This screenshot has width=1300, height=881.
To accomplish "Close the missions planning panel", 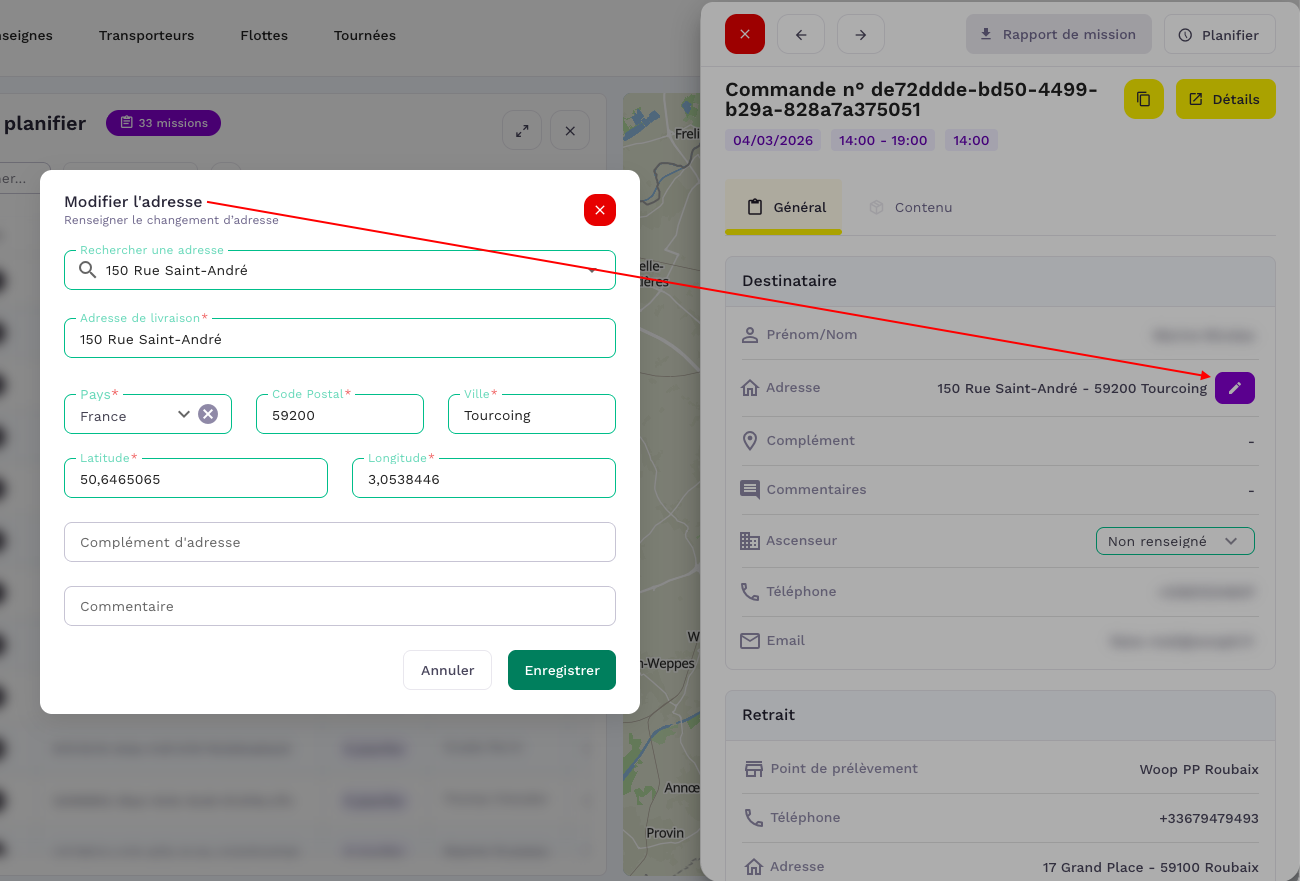I will pos(570,131).
